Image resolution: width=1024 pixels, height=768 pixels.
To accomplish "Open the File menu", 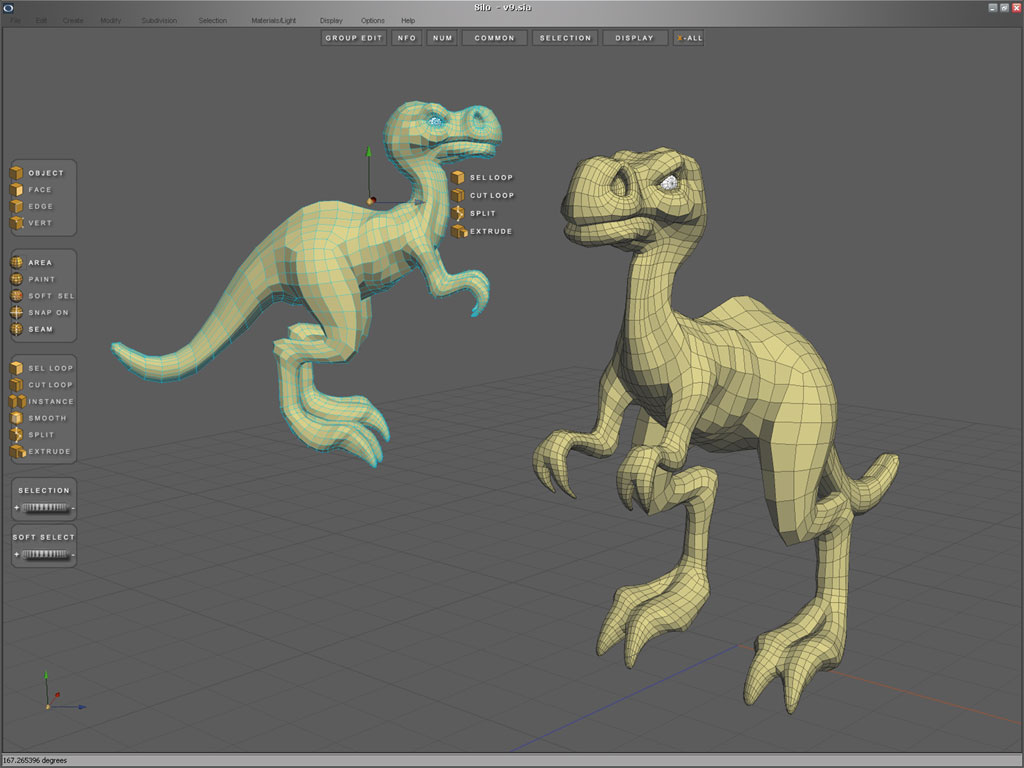I will point(15,21).
